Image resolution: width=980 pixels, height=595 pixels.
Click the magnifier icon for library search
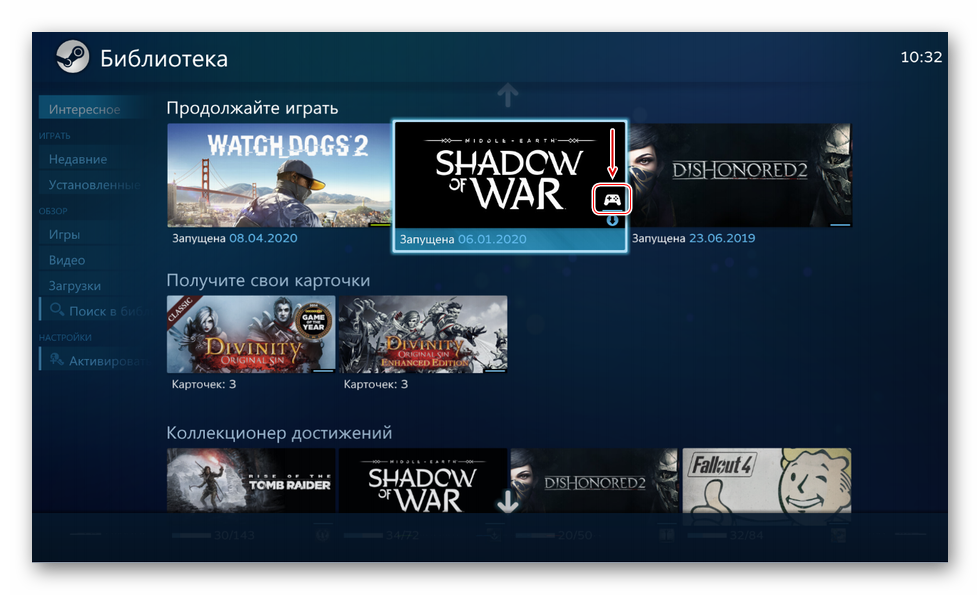tap(57, 309)
